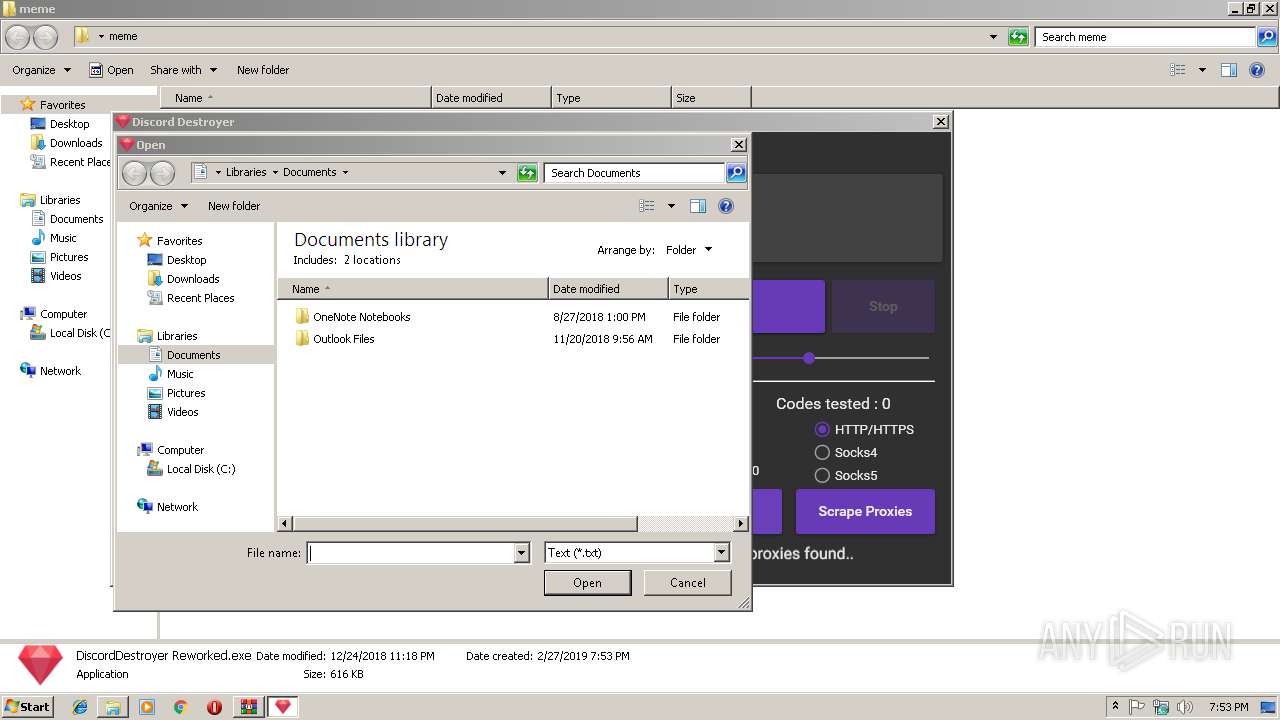Click the Internet Explorer taskbar icon
This screenshot has width=1280, height=720.
[80, 707]
